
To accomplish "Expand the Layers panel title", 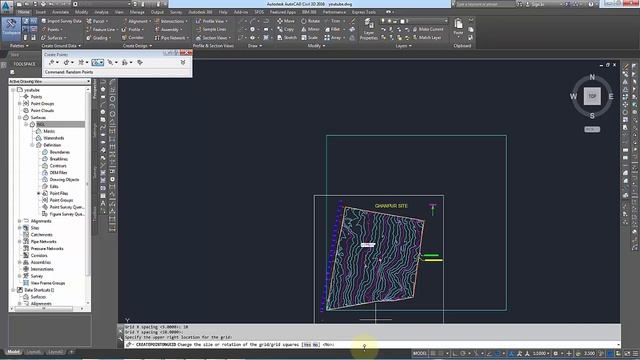I will tap(403, 46).
